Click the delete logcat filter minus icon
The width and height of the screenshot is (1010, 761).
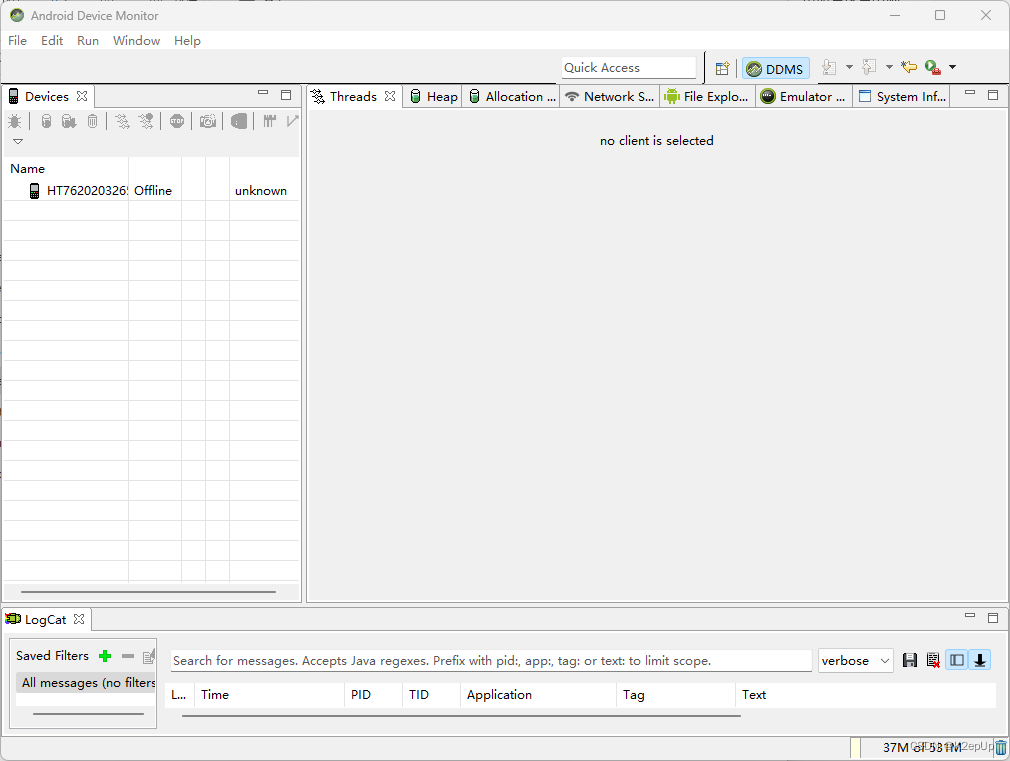(x=128, y=656)
